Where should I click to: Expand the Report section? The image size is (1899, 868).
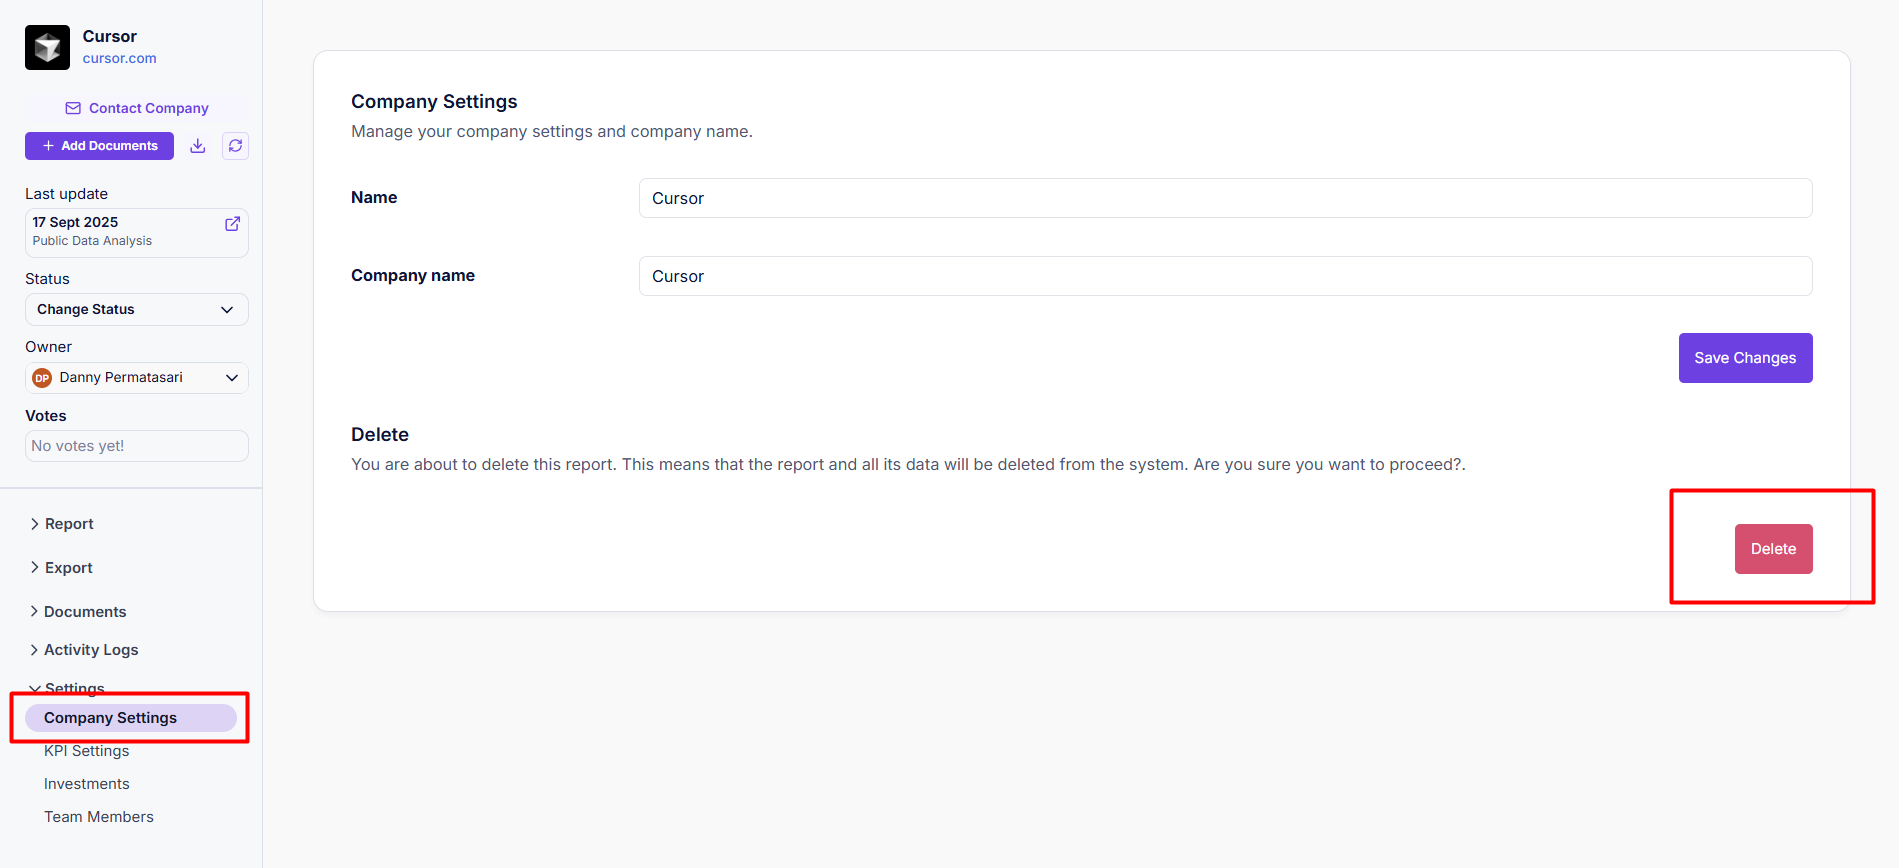click(68, 524)
